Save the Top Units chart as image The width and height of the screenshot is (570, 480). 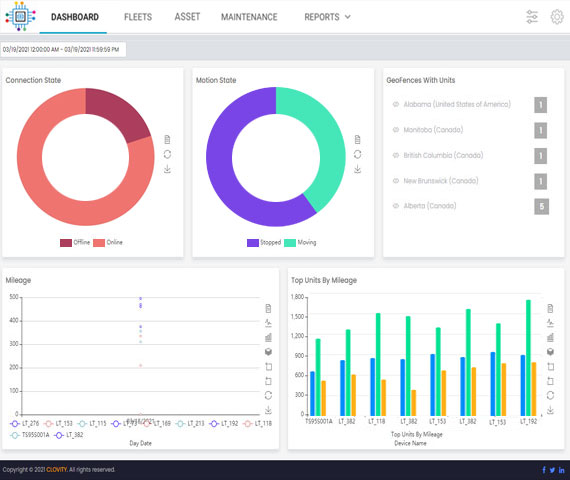tap(550, 410)
